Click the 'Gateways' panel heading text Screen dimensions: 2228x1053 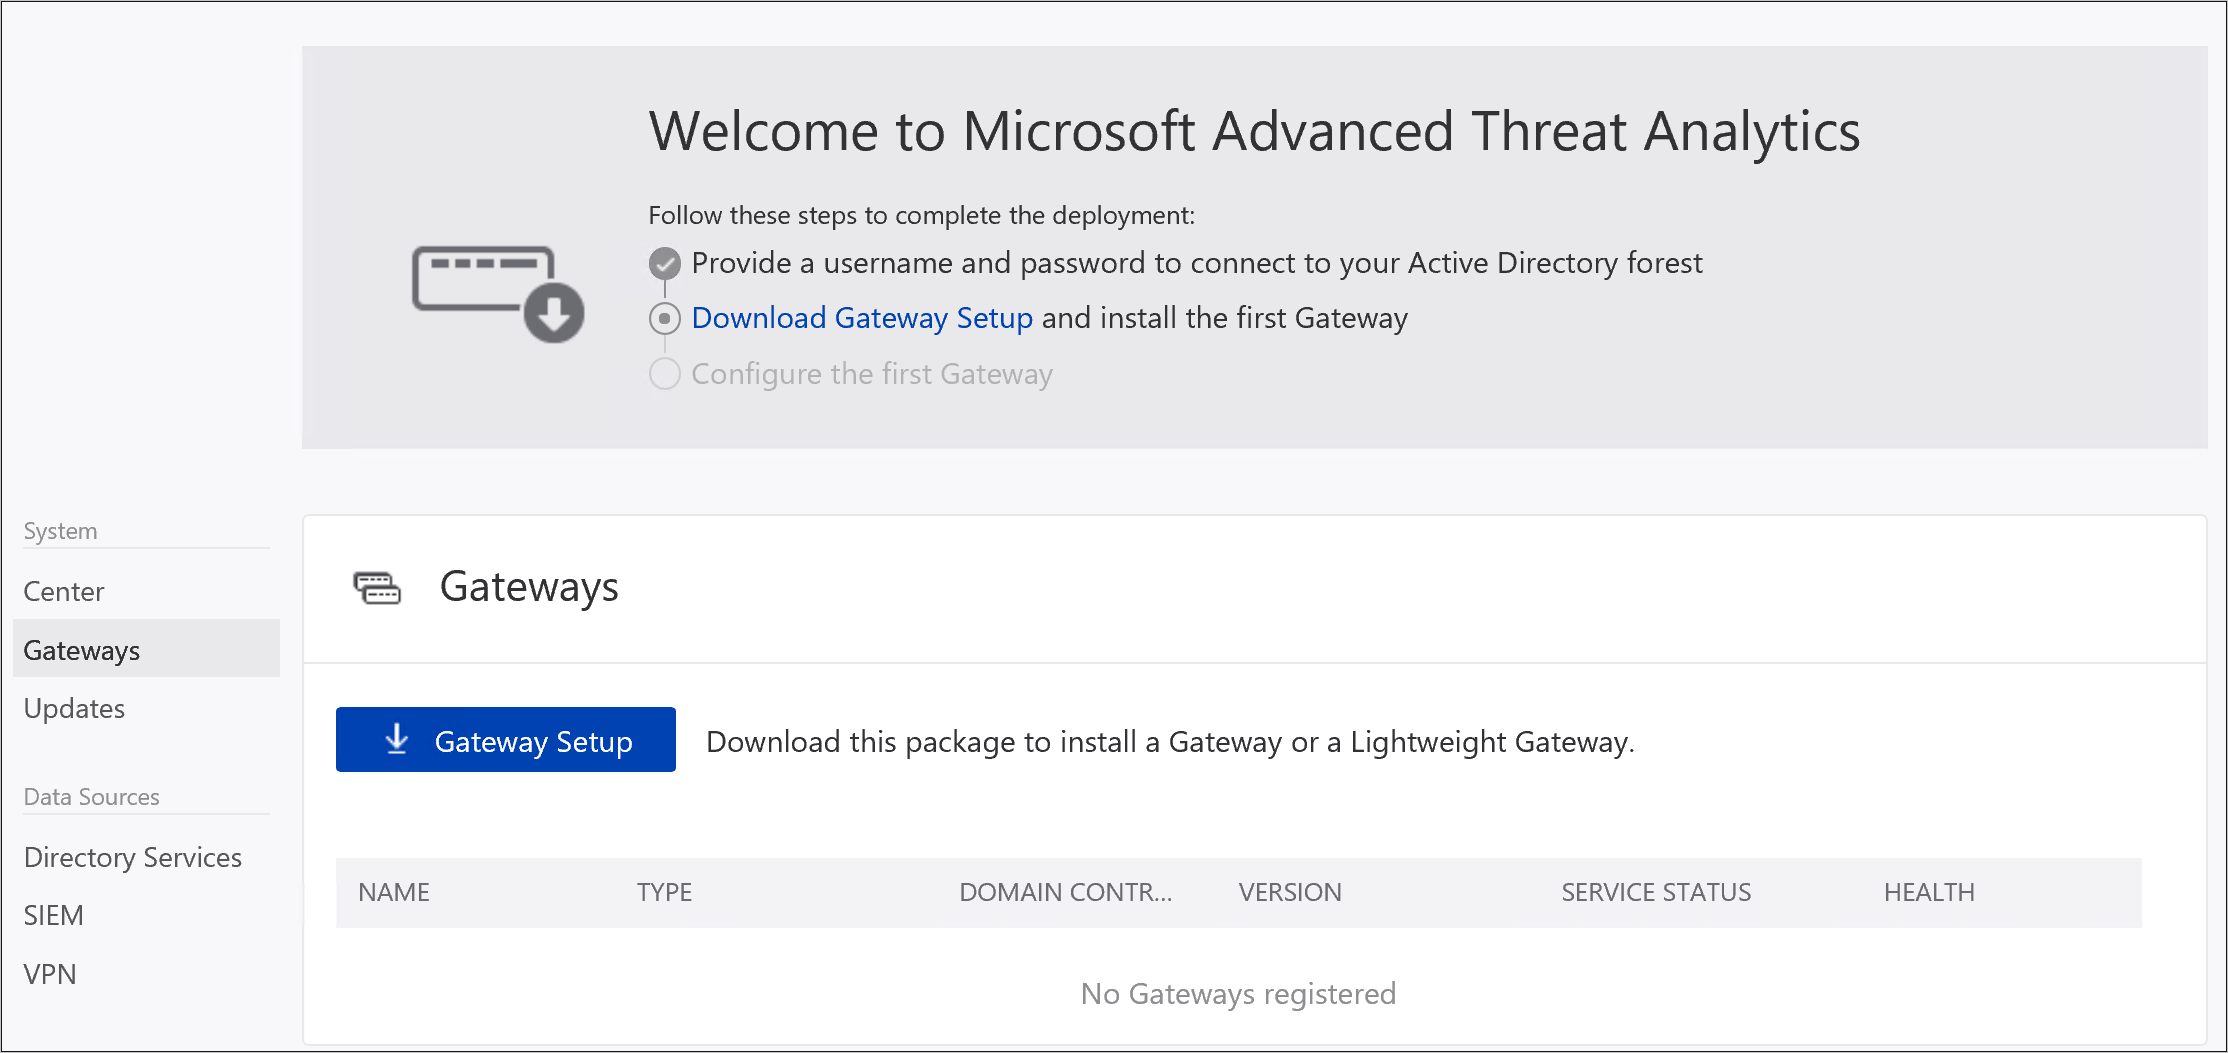(x=529, y=587)
